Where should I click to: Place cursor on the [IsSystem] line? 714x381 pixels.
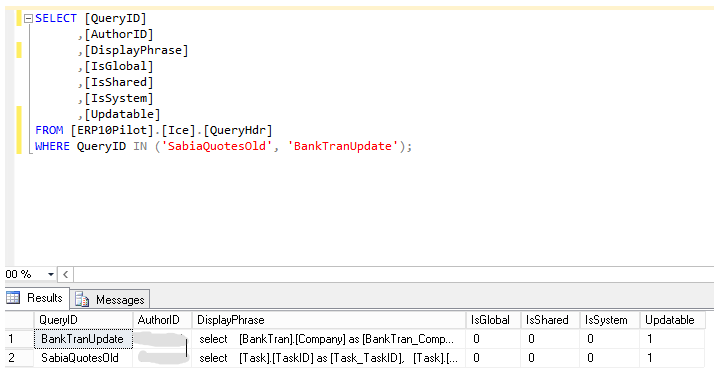point(115,98)
